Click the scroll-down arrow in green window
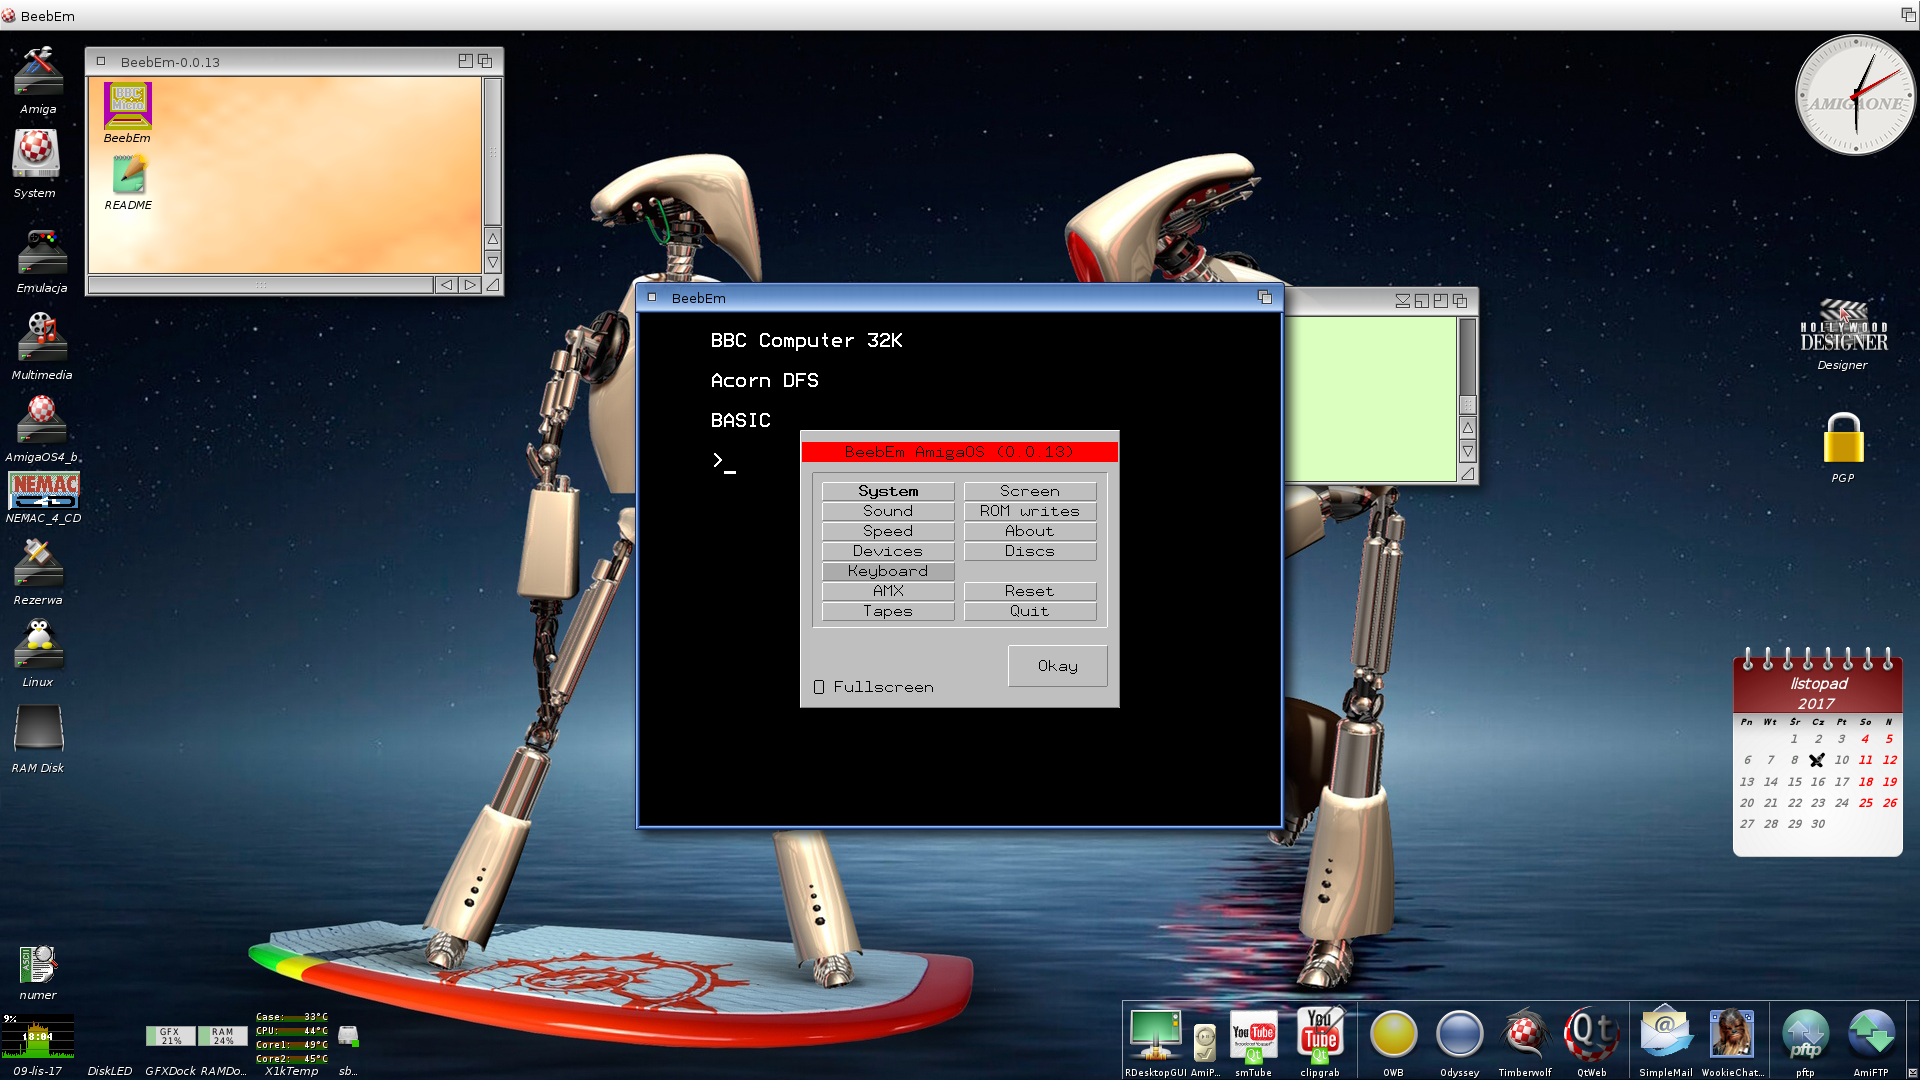 [x=1467, y=451]
